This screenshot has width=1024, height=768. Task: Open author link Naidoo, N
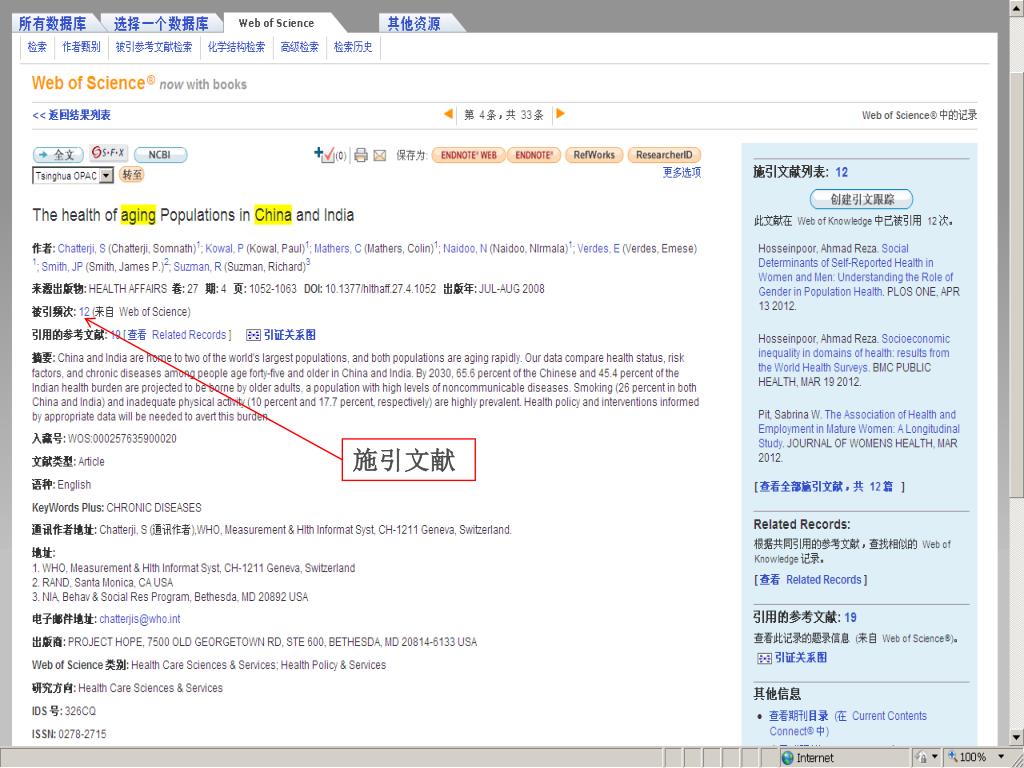coord(465,249)
